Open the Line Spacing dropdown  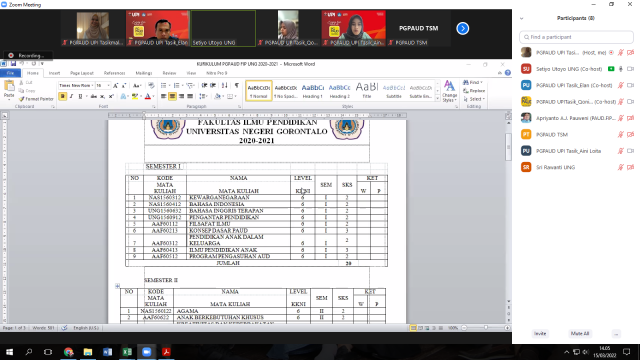[x=203, y=96]
